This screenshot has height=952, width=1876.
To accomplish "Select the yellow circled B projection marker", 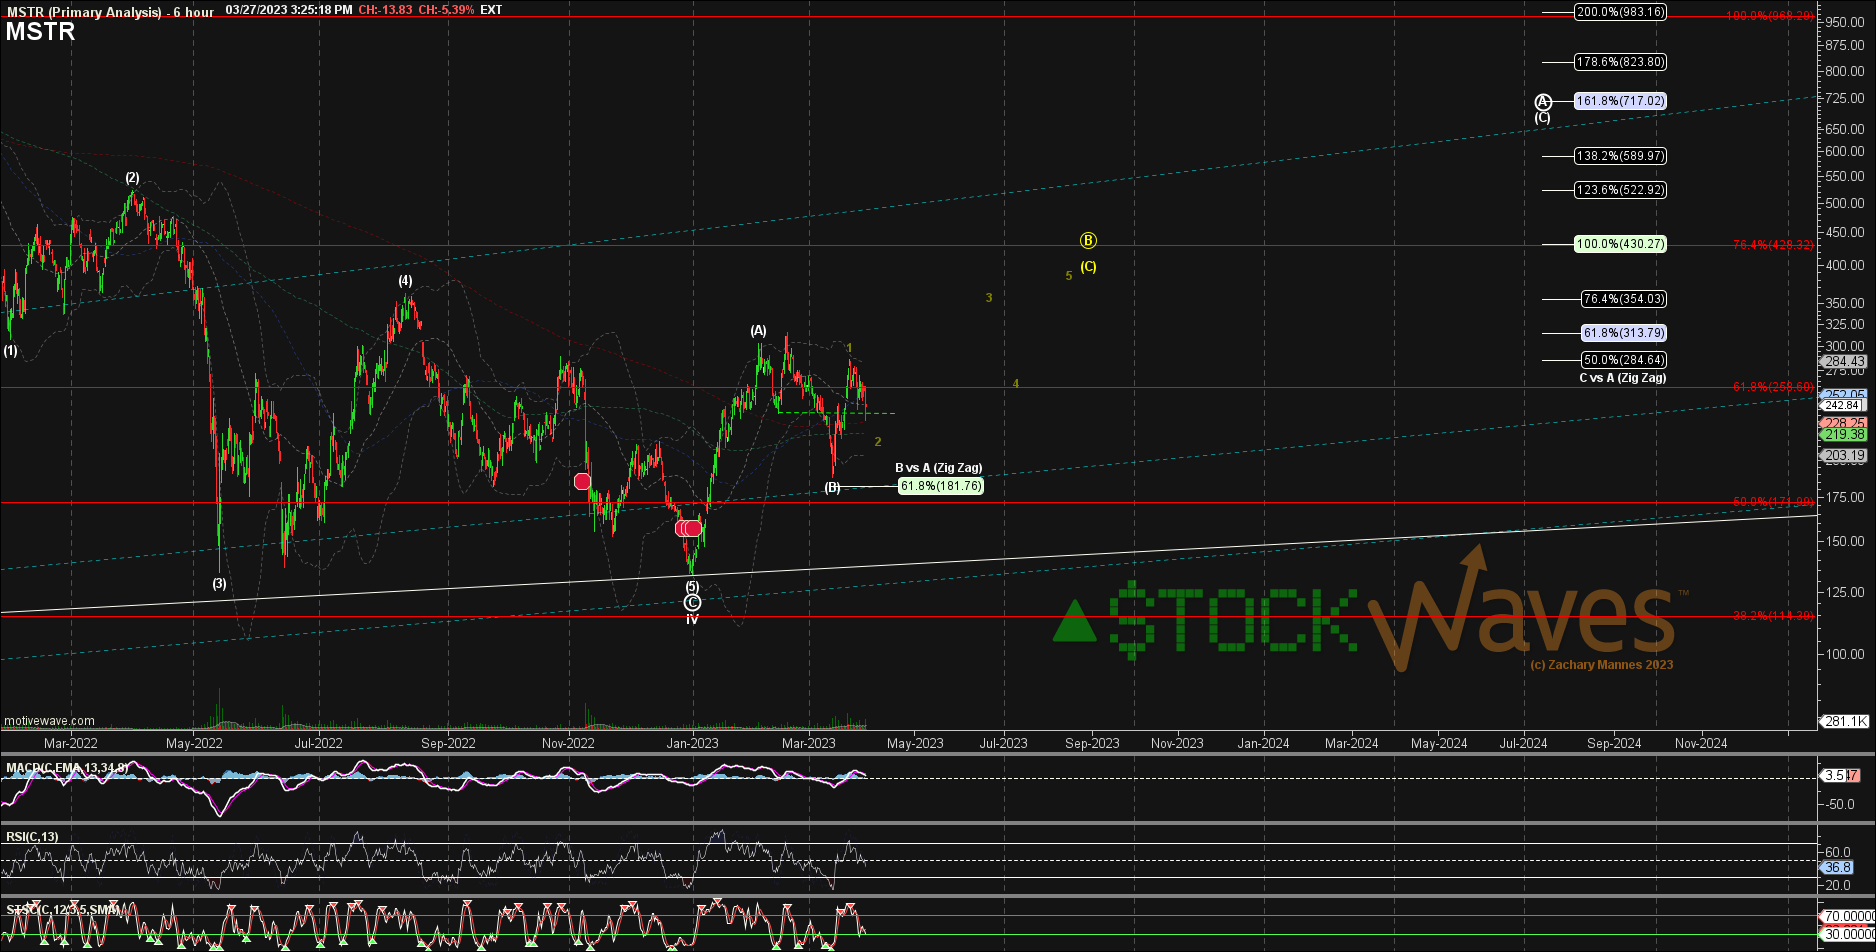I will coord(1089,240).
